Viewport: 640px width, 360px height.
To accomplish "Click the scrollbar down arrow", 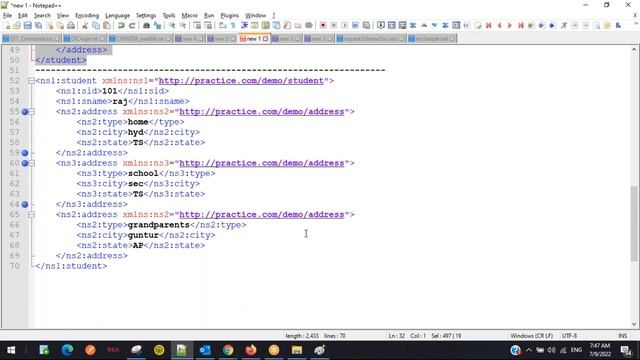I will tap(634, 324).
